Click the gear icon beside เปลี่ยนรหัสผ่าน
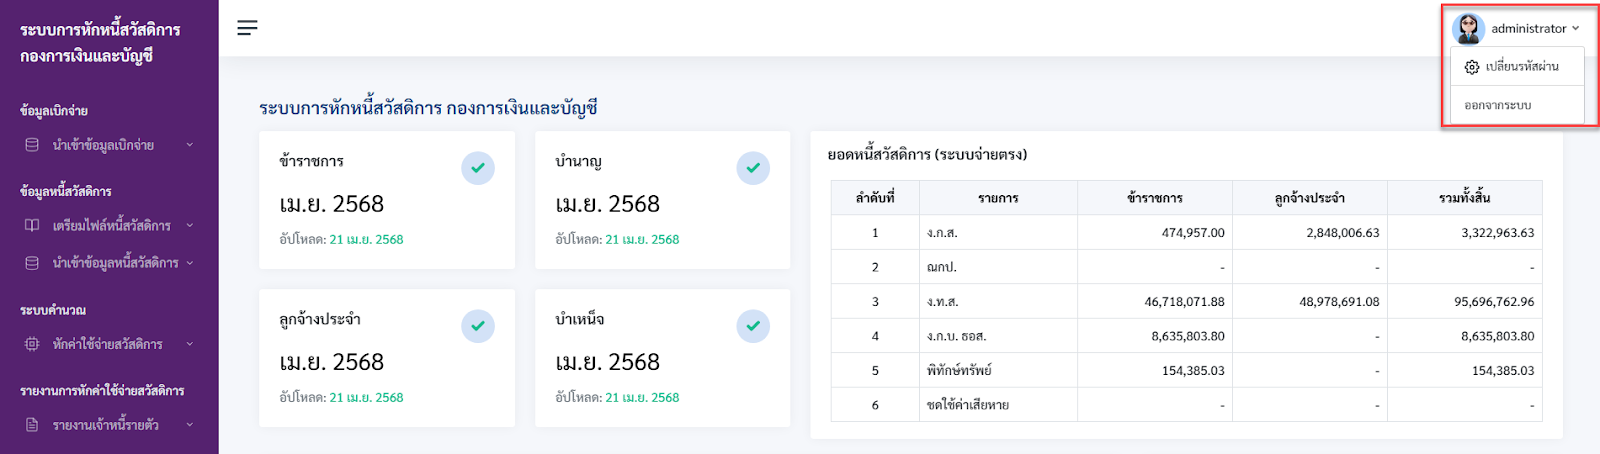Image resolution: width=1600 pixels, height=454 pixels. pos(1471,67)
